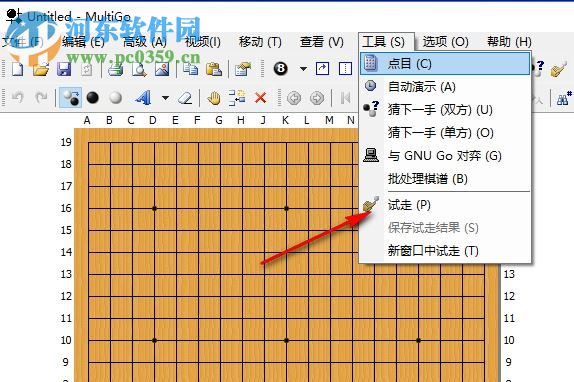
Task: Open the 移动 (T) menu
Action: tap(260, 42)
